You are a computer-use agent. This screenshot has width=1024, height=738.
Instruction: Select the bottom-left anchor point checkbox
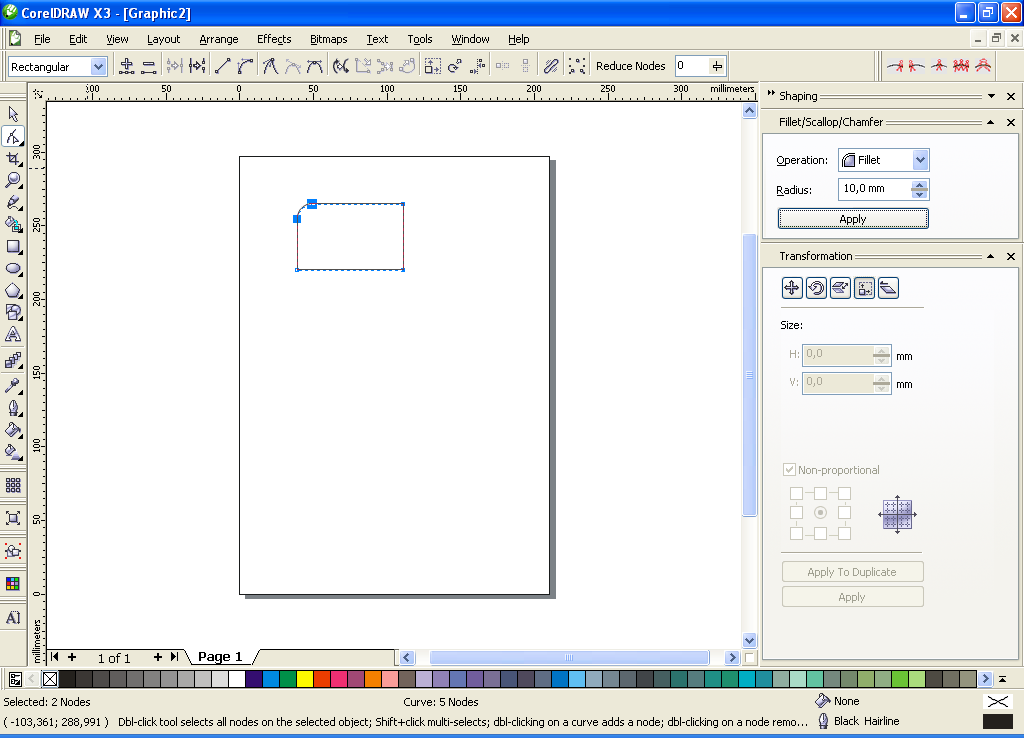pyautogui.click(x=796, y=534)
